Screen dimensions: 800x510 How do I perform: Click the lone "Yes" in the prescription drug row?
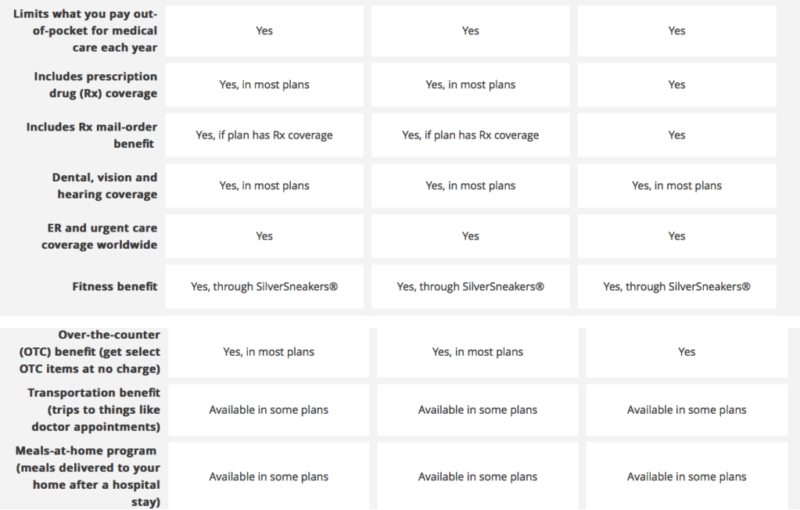[x=677, y=83]
